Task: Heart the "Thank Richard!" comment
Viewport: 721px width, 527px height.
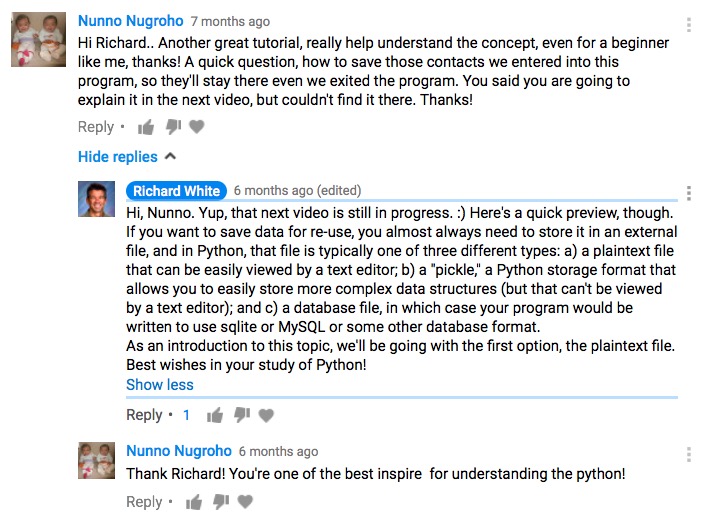Action: [x=245, y=502]
